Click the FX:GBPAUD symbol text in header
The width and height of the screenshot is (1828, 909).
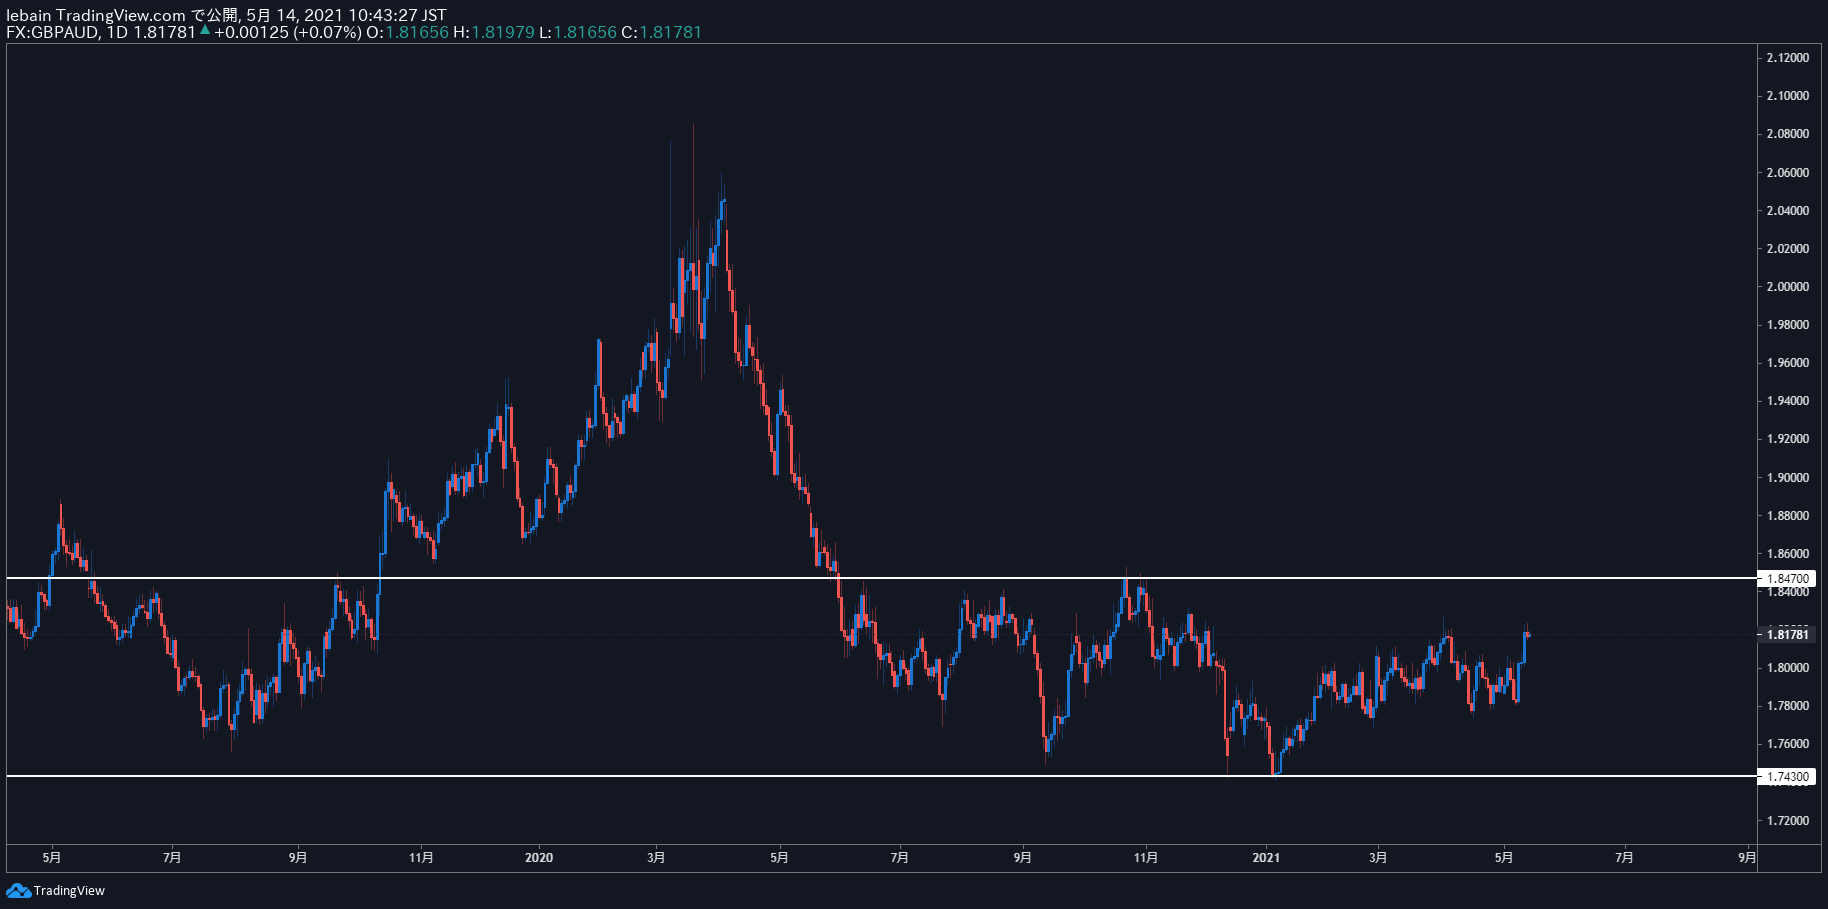(52, 32)
